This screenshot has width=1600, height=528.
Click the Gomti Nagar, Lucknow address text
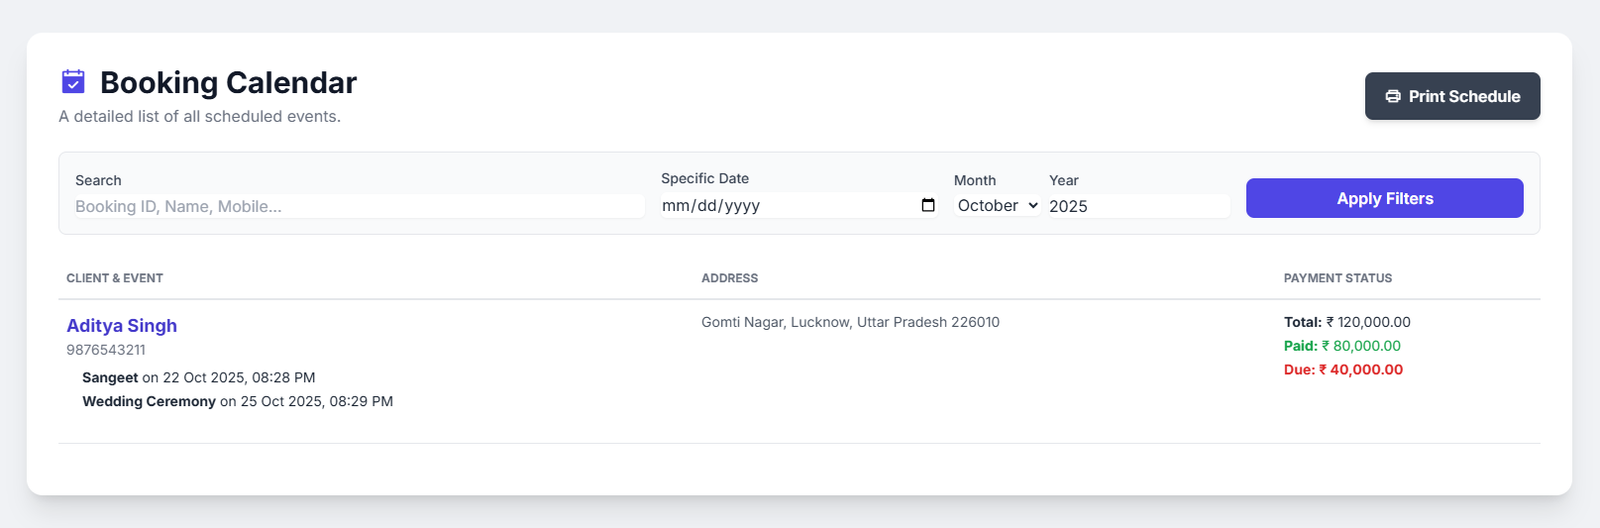click(x=850, y=322)
